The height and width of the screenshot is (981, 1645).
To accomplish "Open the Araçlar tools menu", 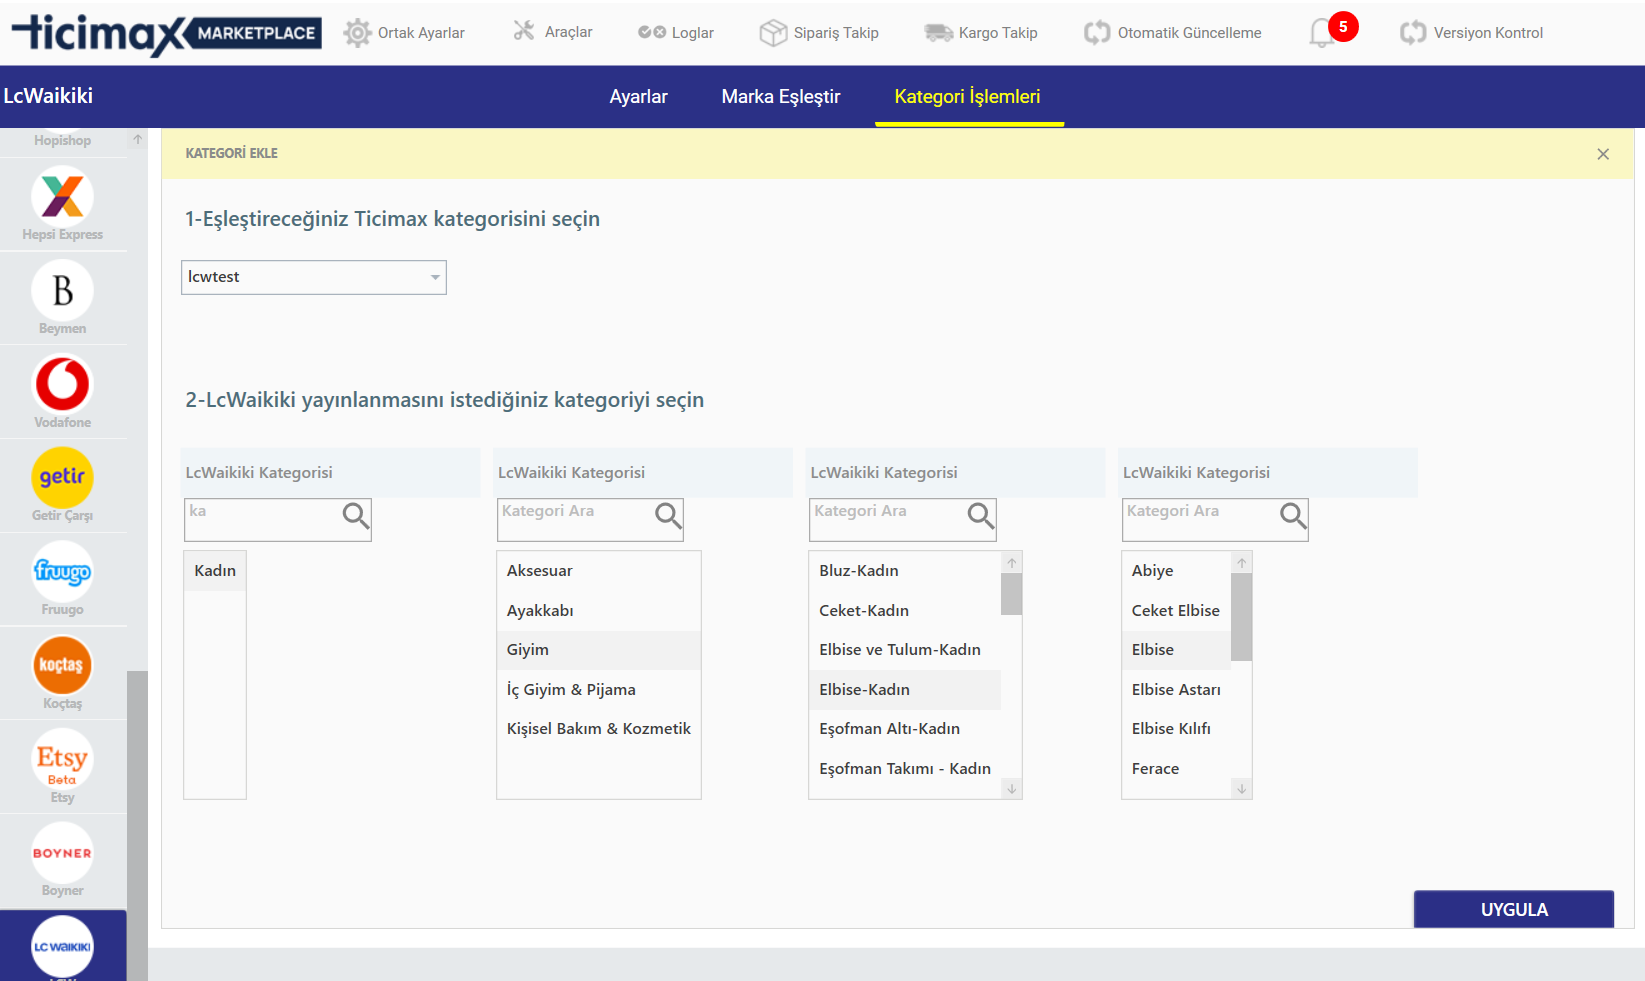I will coord(553,32).
